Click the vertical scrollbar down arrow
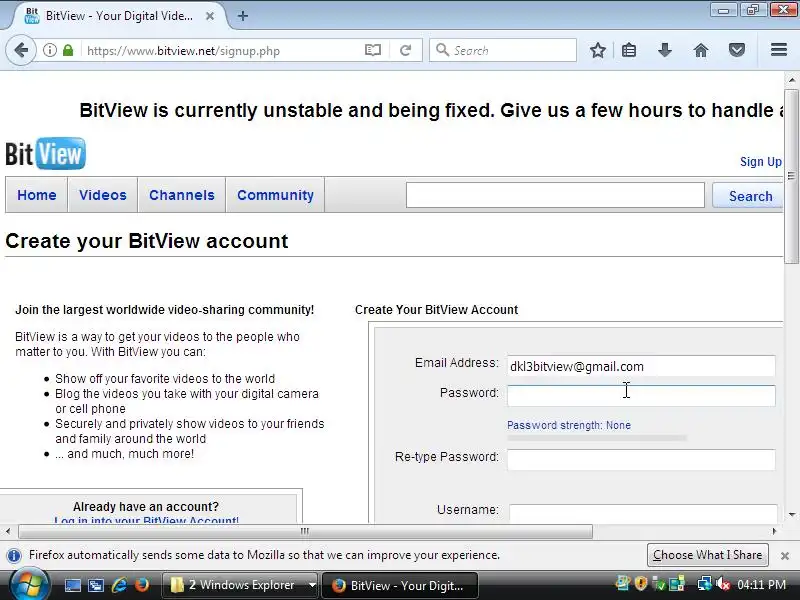This screenshot has height=600, width=800. 791,514
